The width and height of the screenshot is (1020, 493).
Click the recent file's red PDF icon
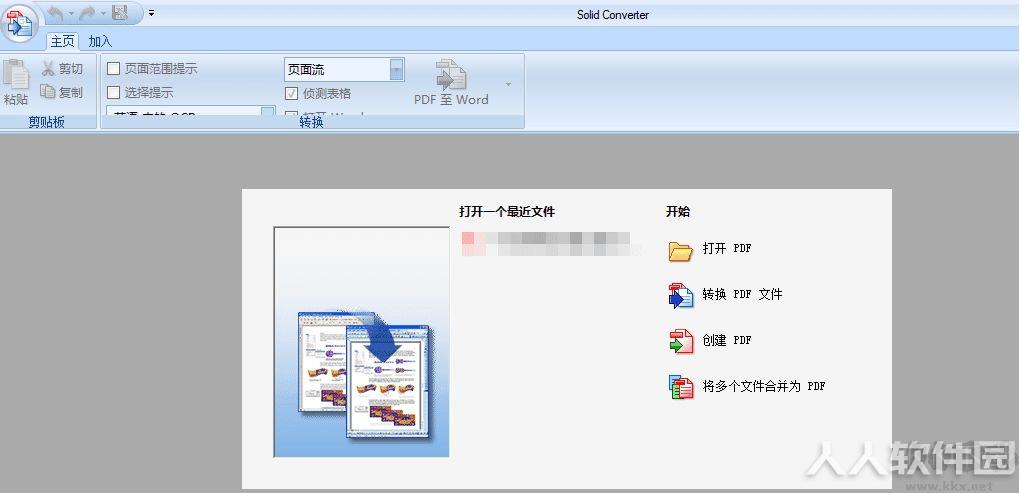472,243
